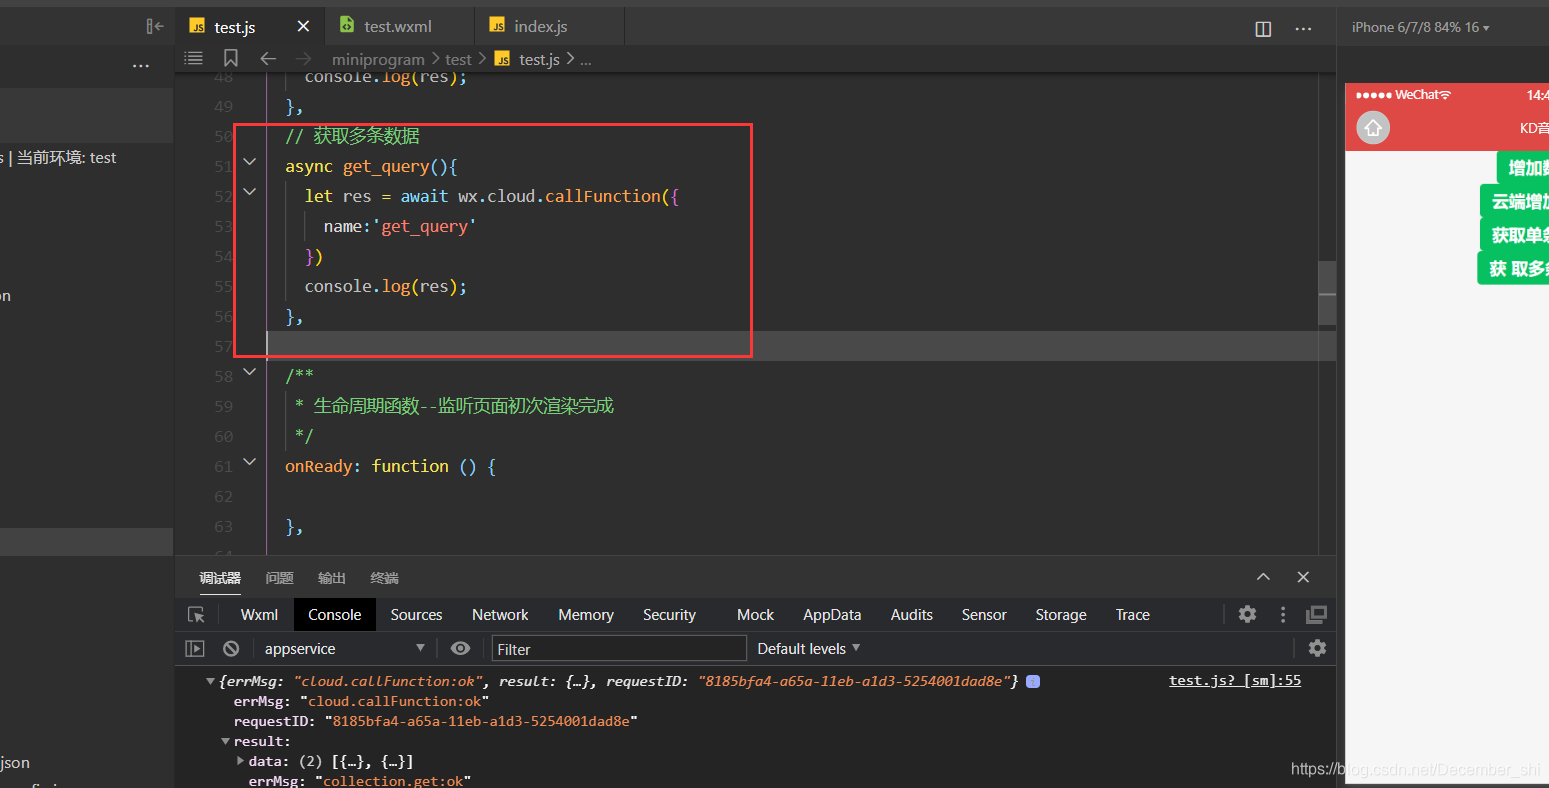1549x788 pixels.
Task: Open the 输出 panel tab
Action: click(x=332, y=578)
